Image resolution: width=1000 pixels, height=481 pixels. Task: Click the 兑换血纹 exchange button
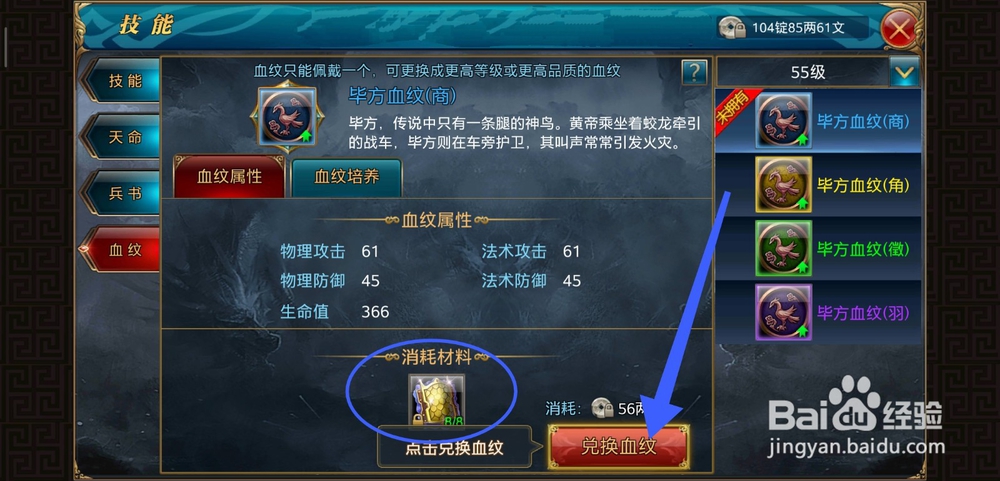618,446
